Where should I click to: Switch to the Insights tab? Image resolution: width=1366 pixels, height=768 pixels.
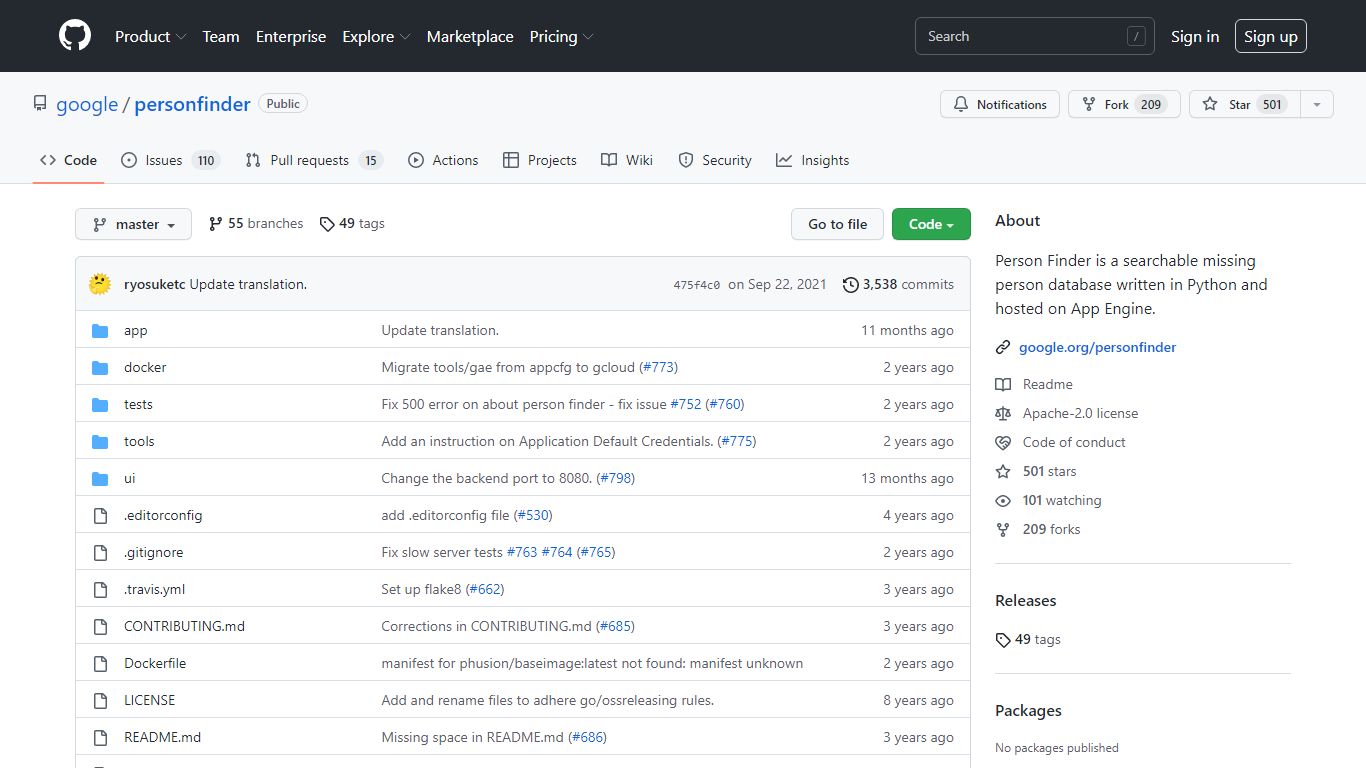813,160
